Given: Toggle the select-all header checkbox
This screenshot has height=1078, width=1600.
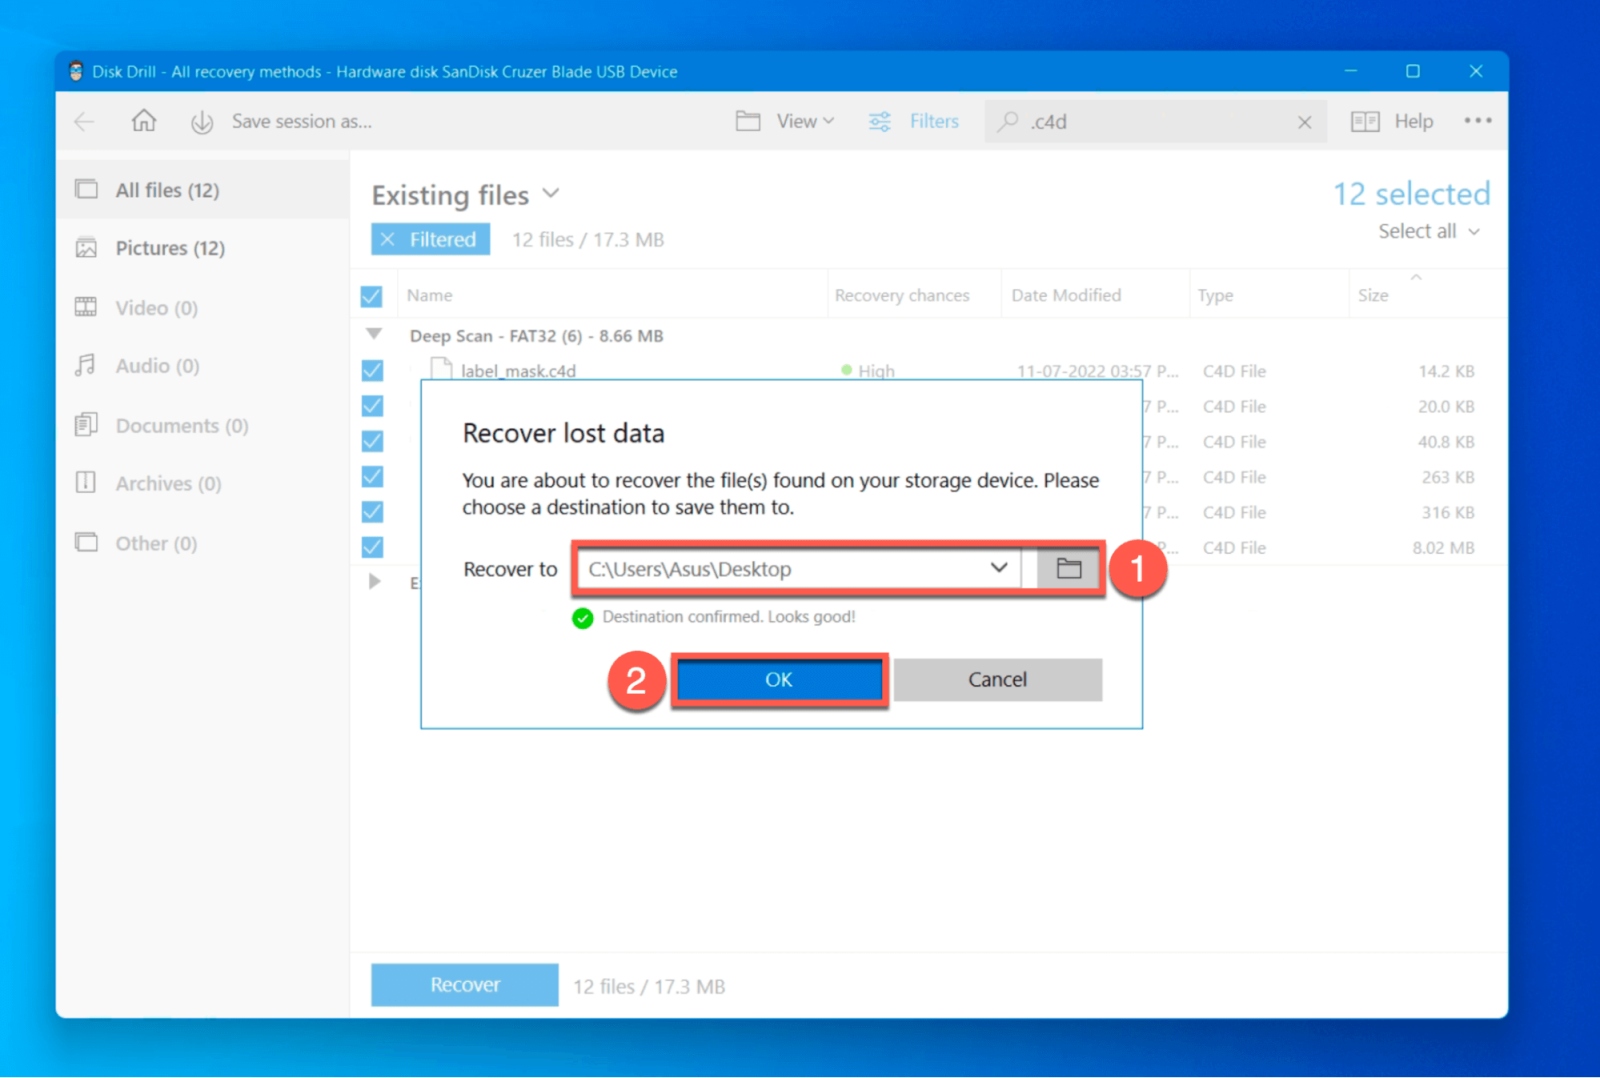Looking at the screenshot, I should (x=372, y=296).
